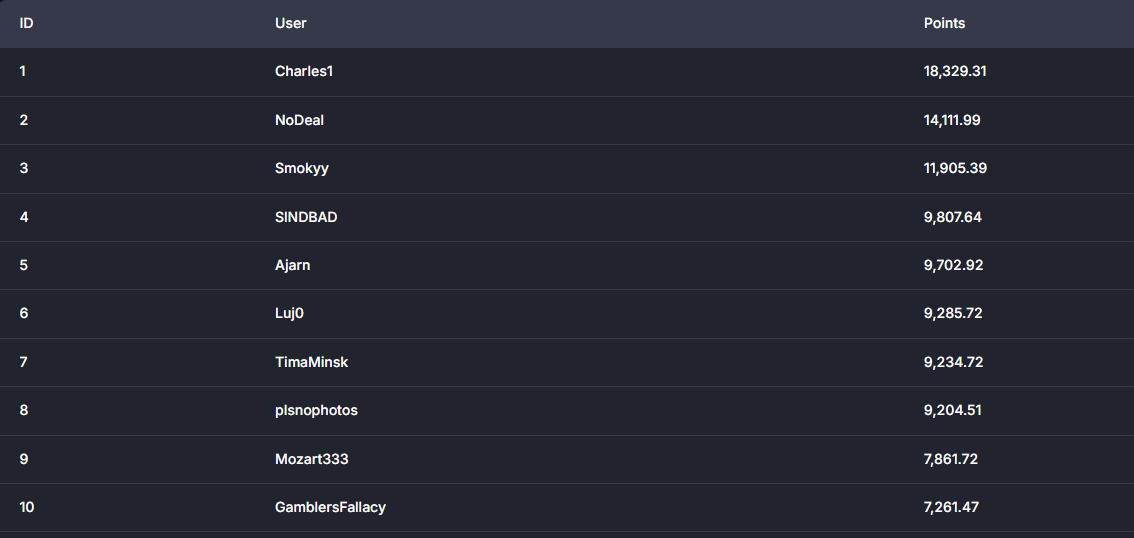Viewport: 1134px width, 538px height.
Task: Open the NoDeal user profile
Action: [299, 120]
